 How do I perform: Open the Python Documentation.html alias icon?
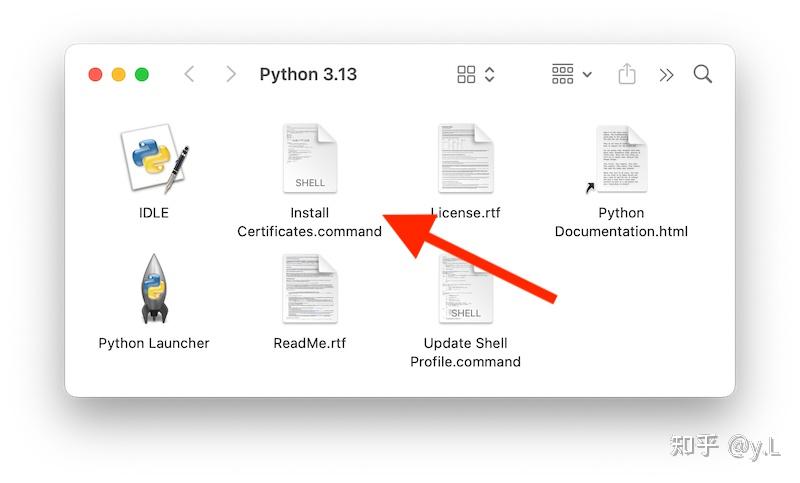pyautogui.click(x=617, y=159)
